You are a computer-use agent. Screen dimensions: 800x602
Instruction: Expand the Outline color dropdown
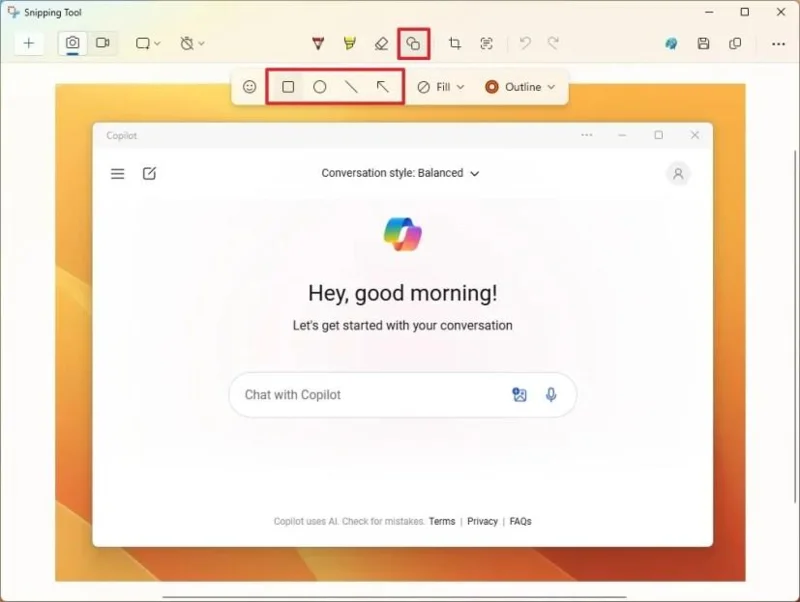pyautogui.click(x=520, y=87)
